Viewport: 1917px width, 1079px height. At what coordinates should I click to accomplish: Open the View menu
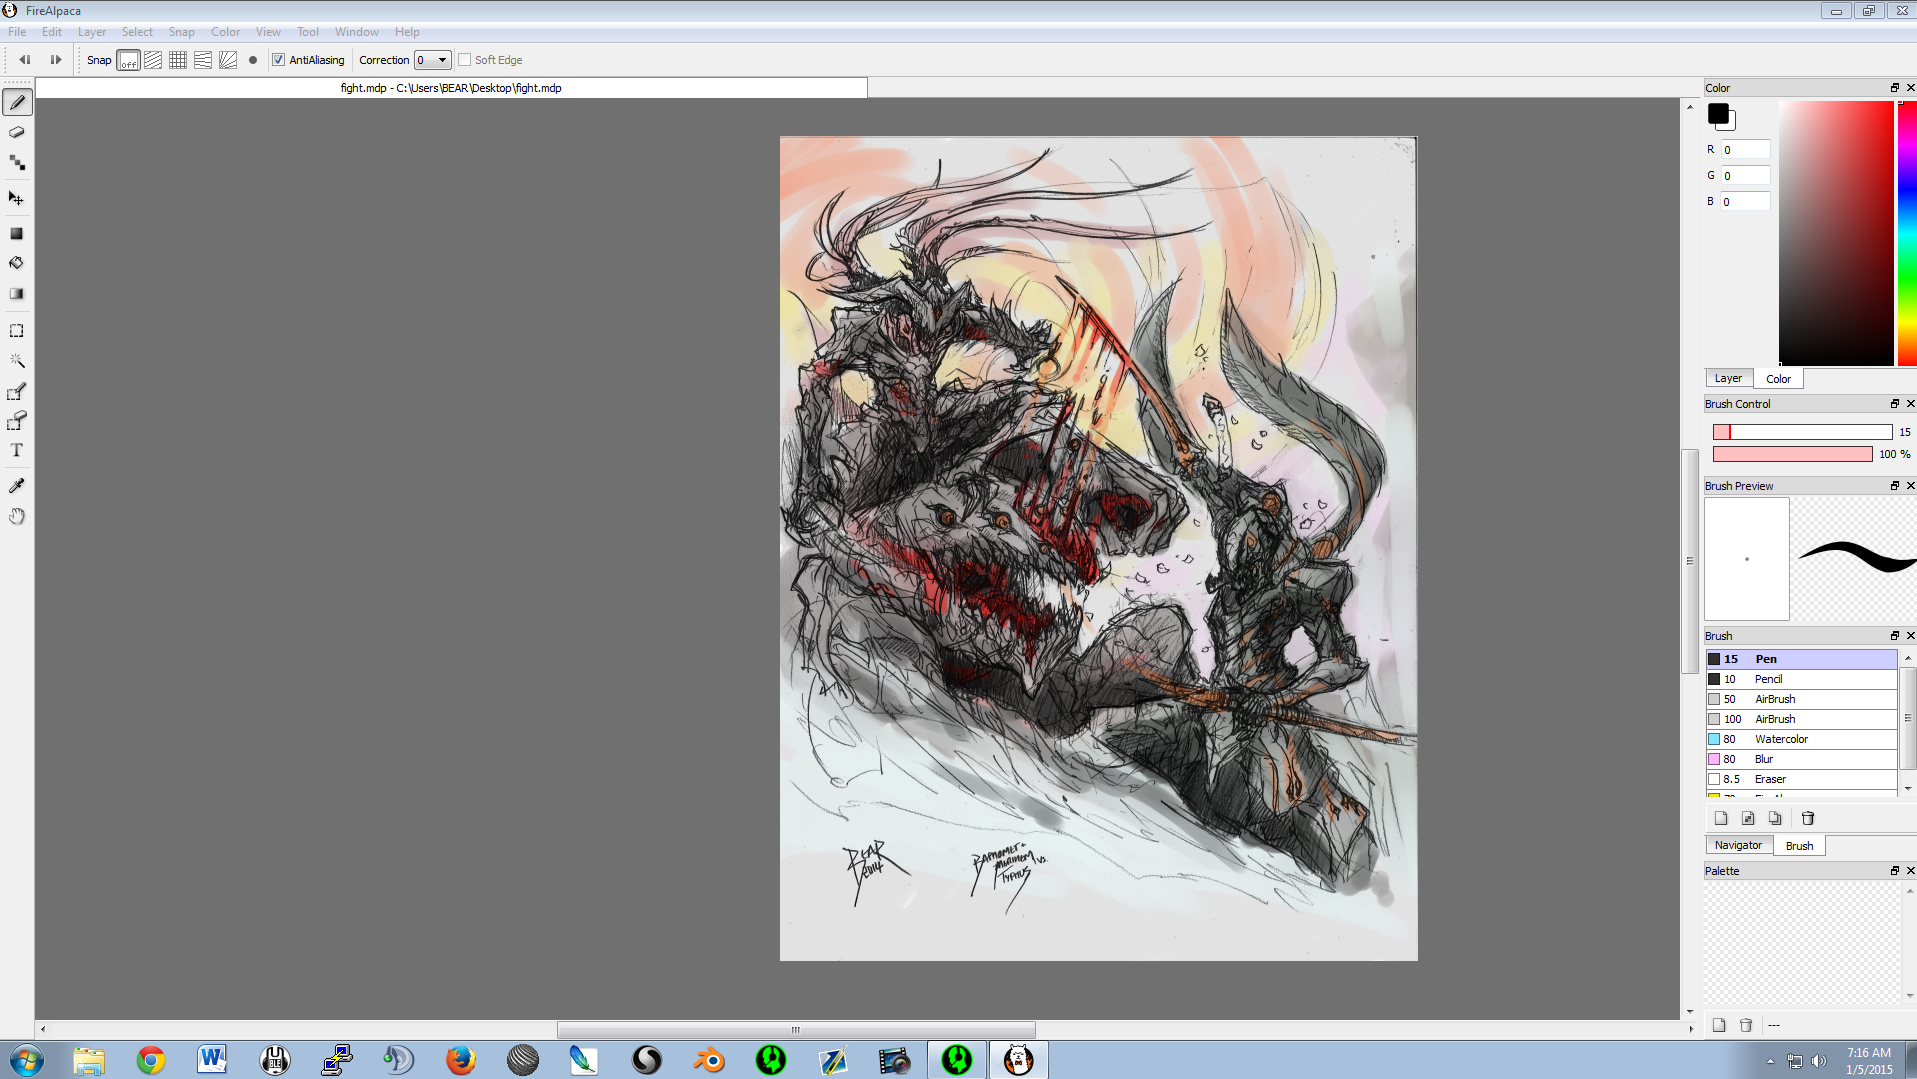coord(268,32)
